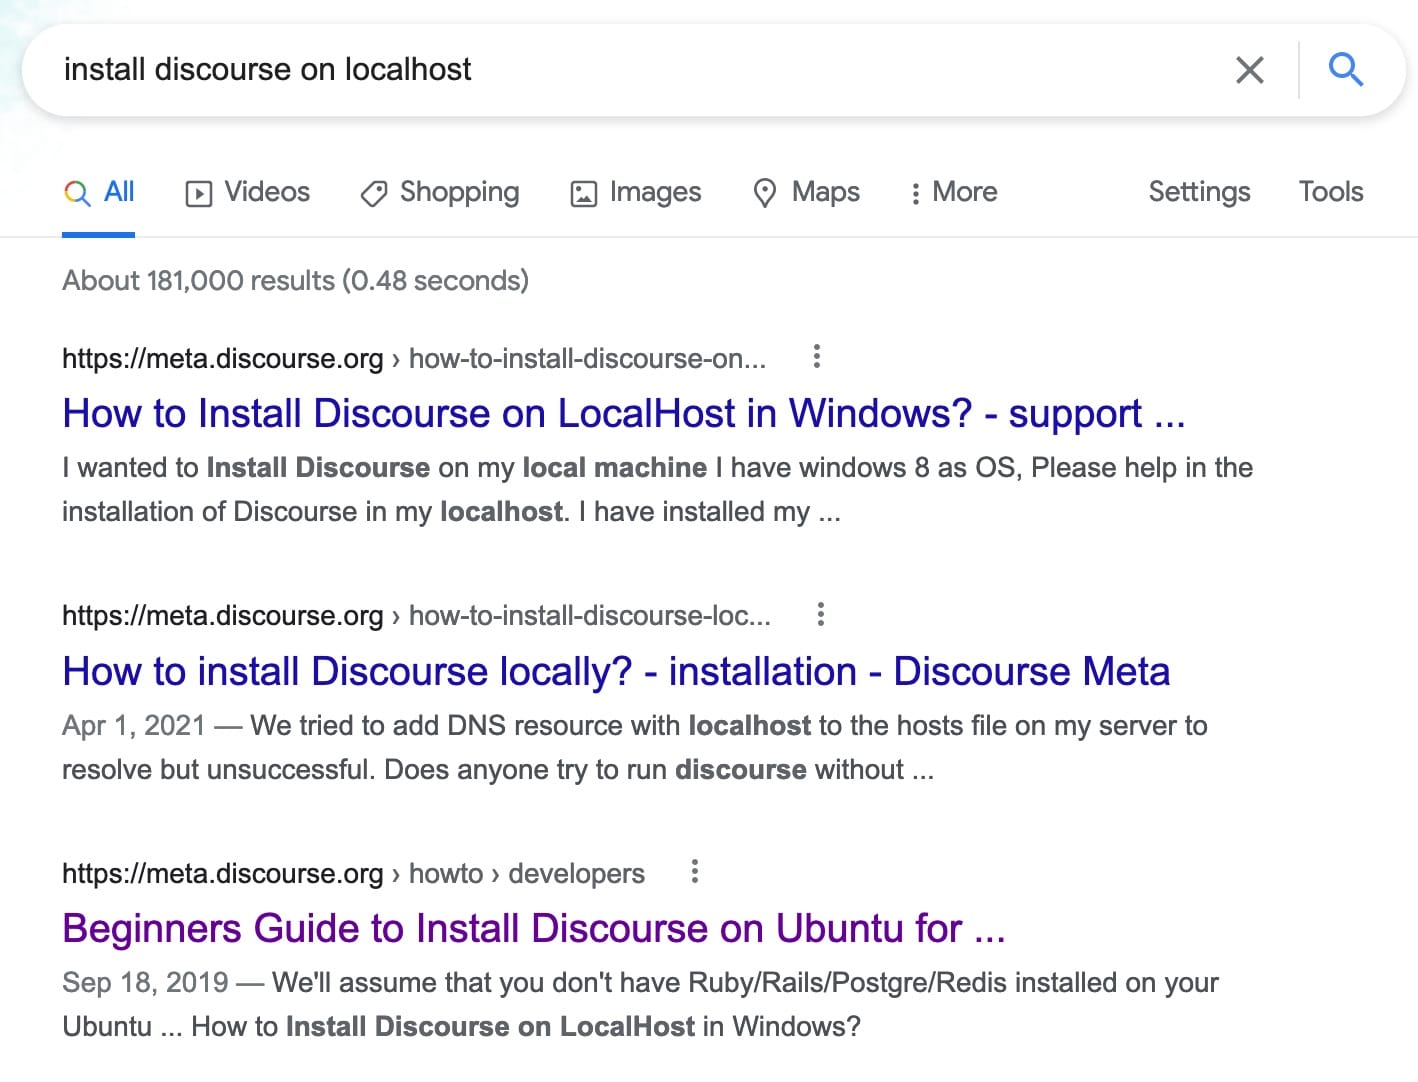Expand search Tools options
Image resolution: width=1418 pixels, height=1082 pixels.
point(1330,192)
